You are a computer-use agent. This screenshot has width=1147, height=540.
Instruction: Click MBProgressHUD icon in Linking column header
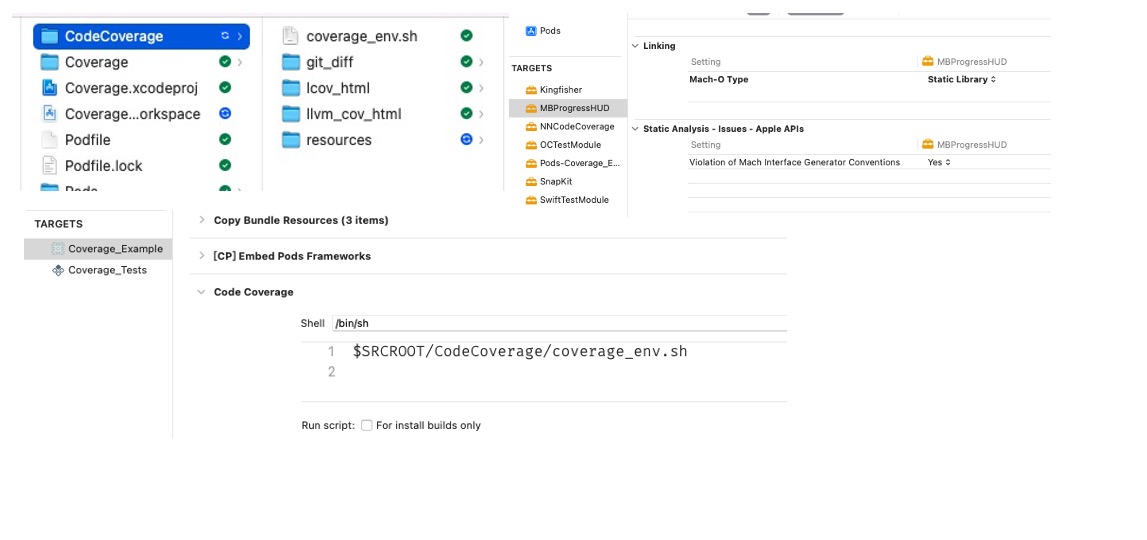click(928, 61)
